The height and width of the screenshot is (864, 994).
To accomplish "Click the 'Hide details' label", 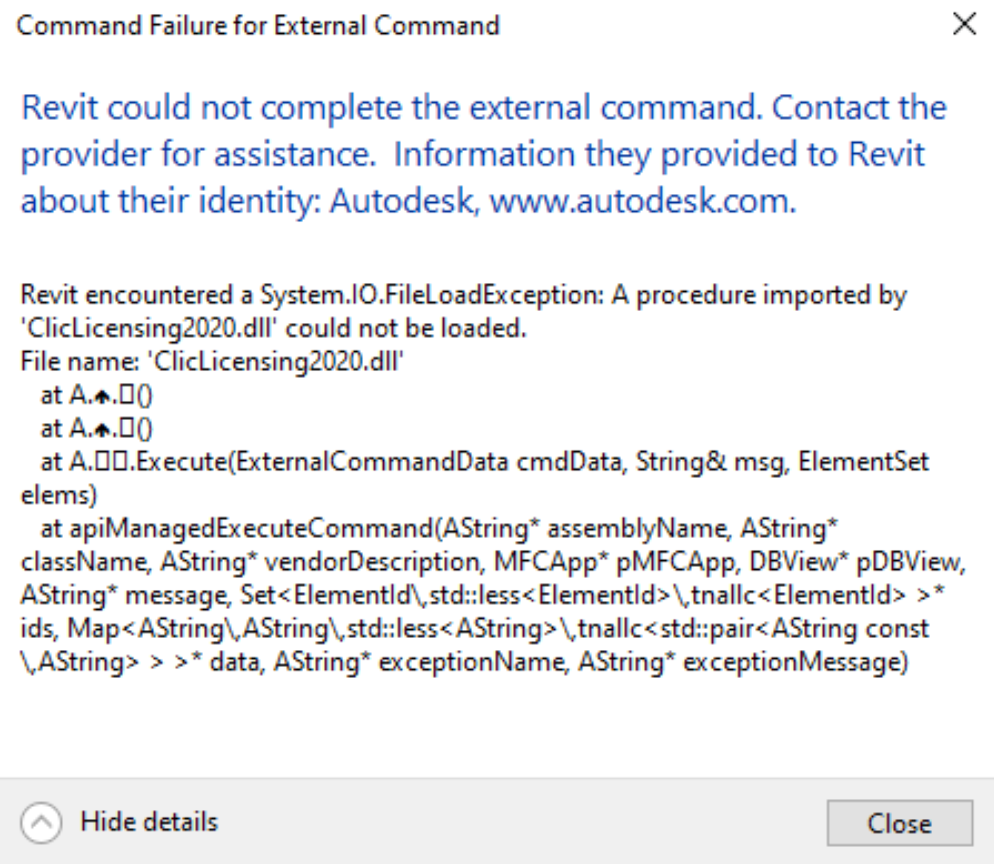I will coord(149,823).
